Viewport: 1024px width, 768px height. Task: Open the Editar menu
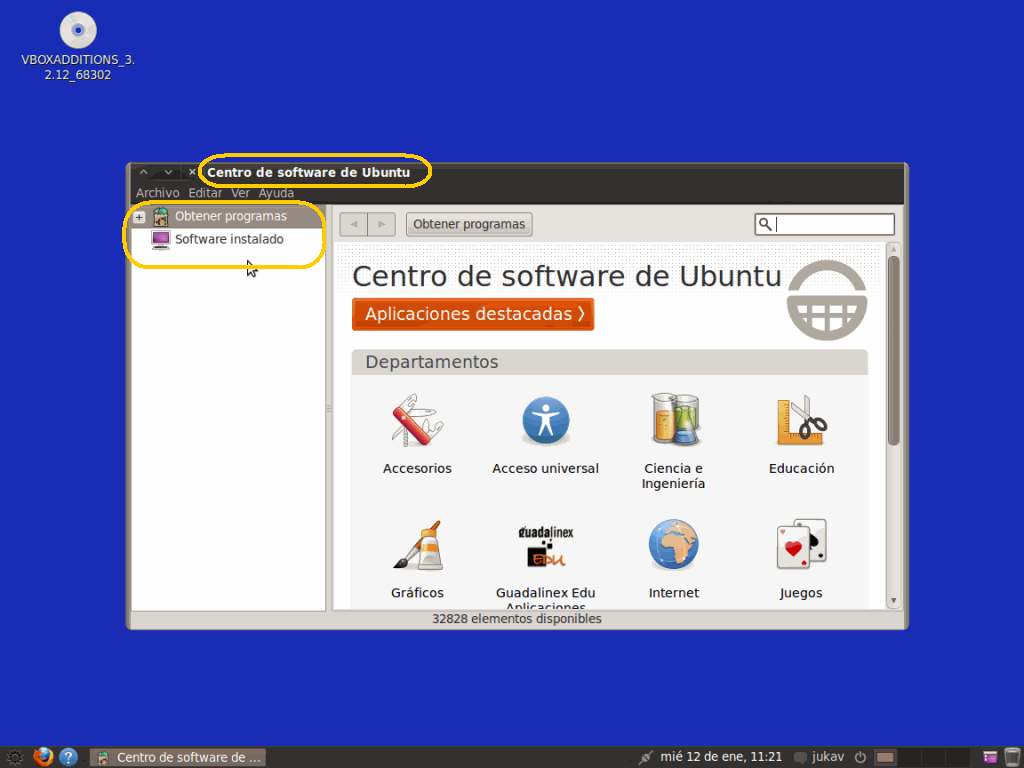coord(205,193)
